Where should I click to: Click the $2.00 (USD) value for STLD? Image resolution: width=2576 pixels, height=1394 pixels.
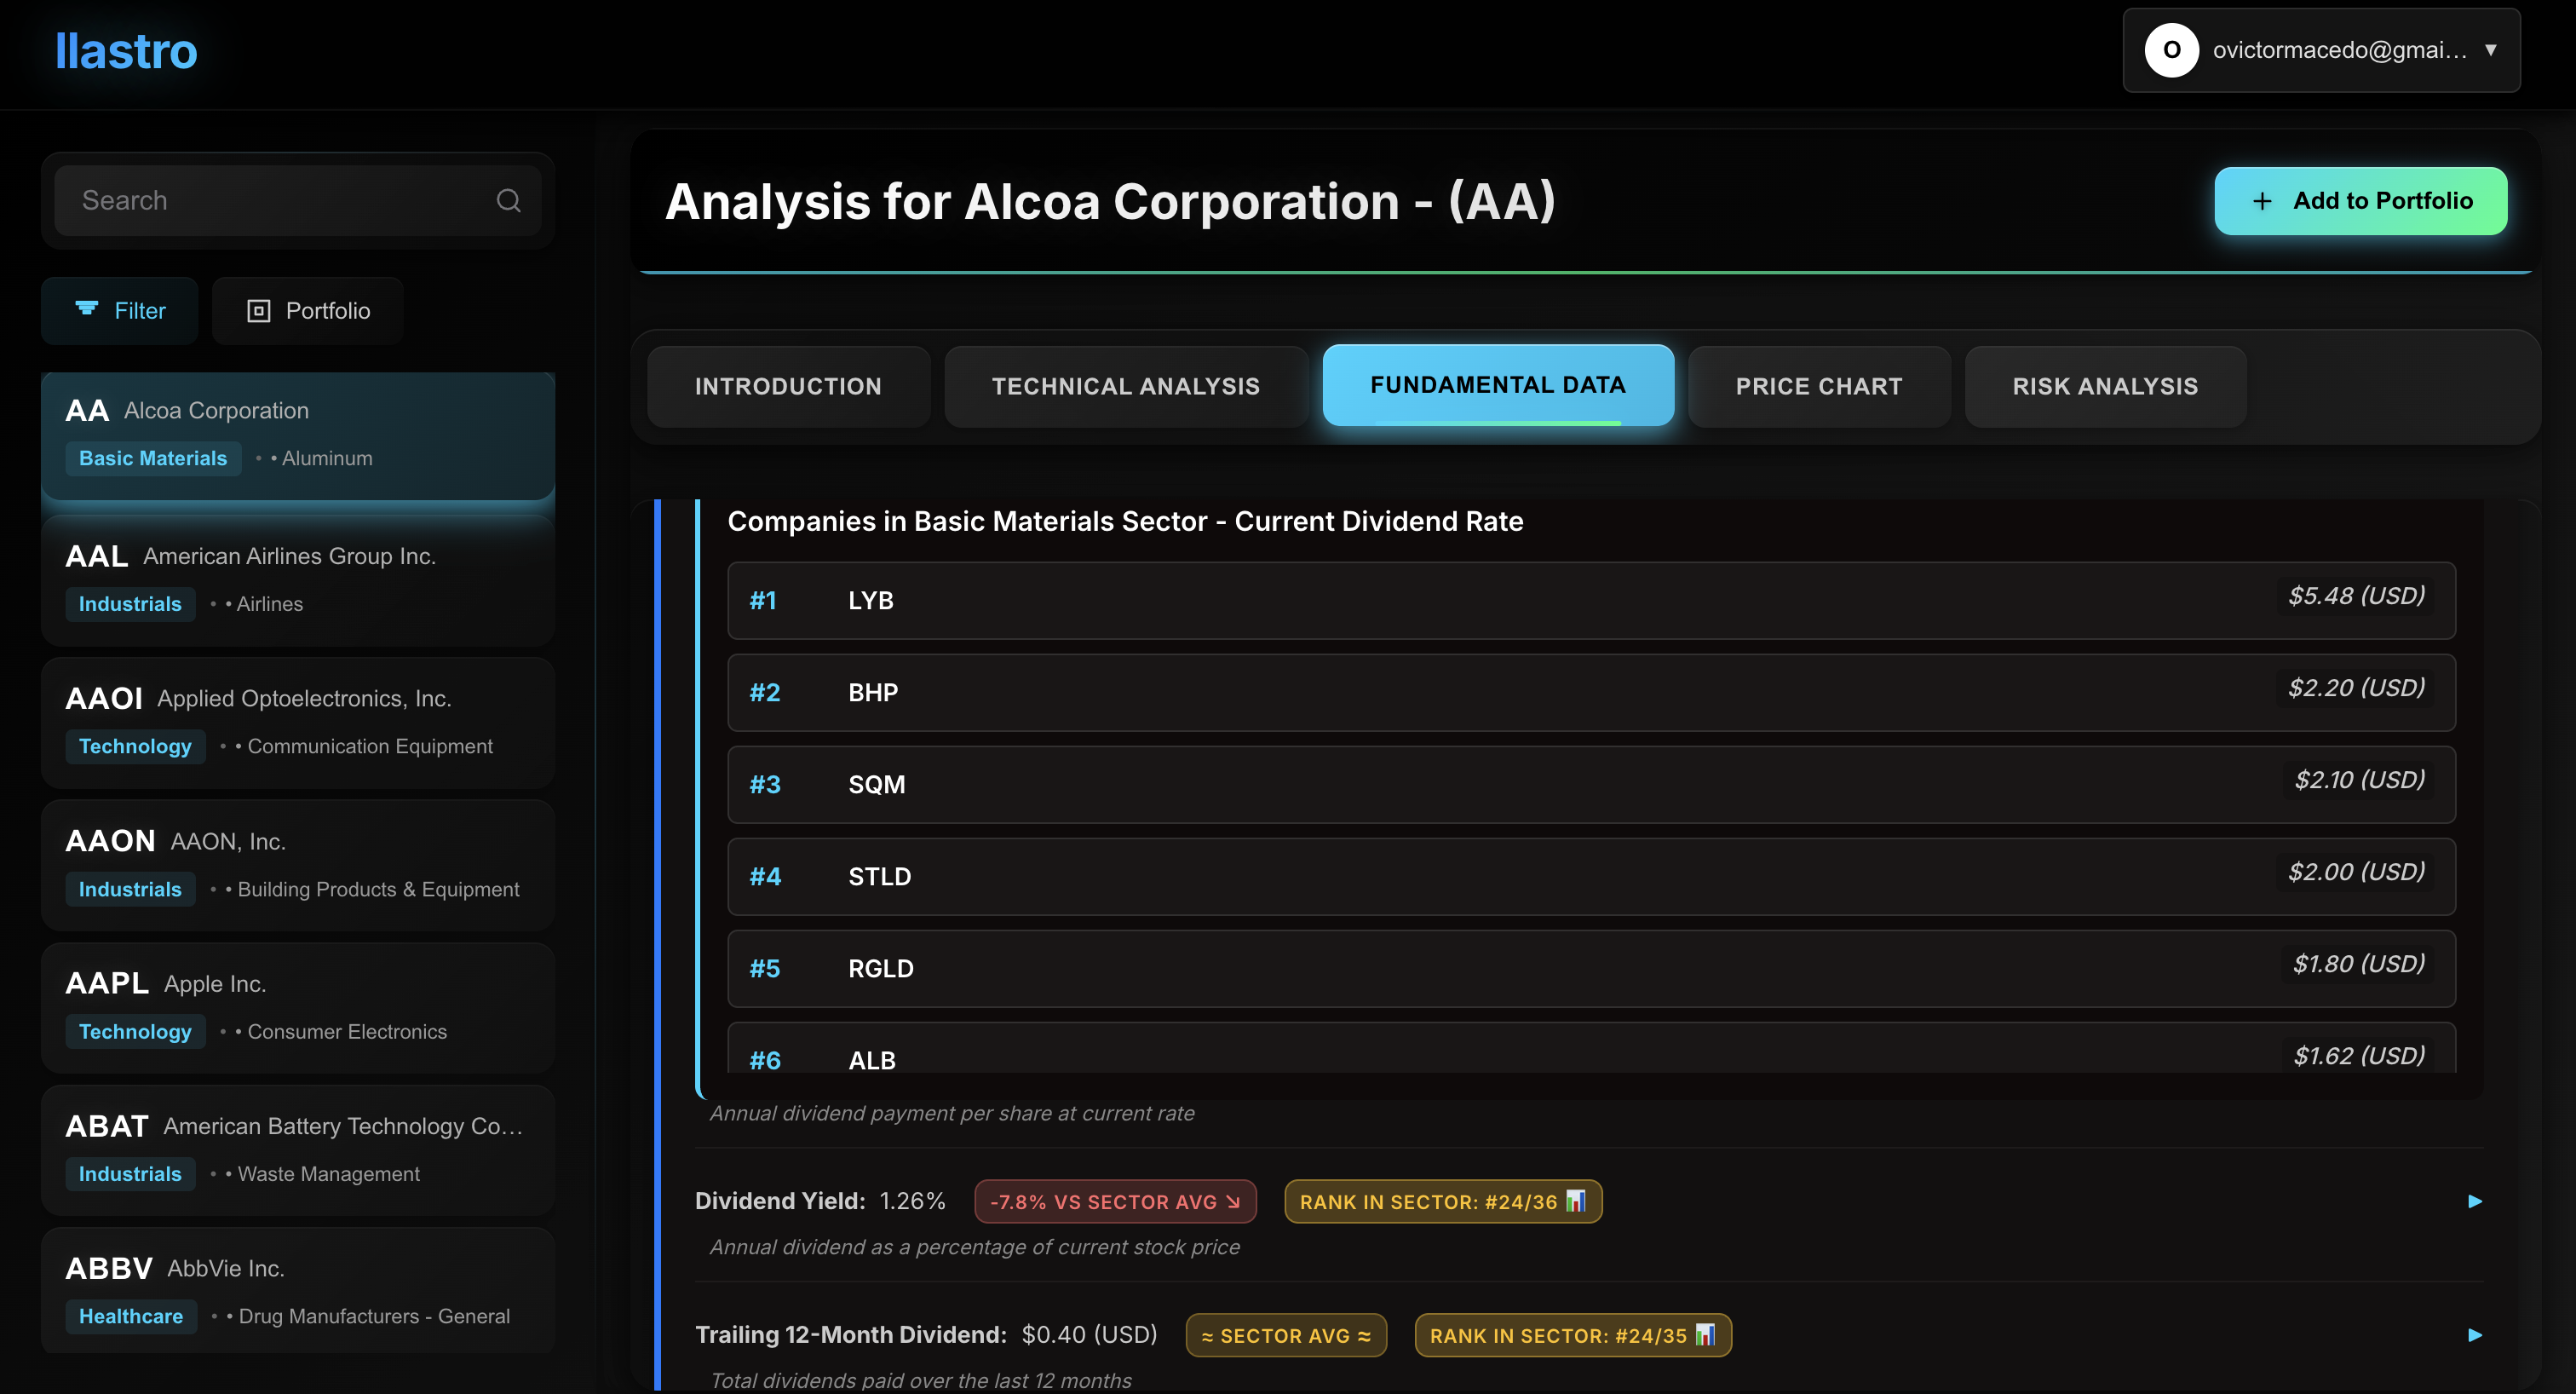(2356, 872)
